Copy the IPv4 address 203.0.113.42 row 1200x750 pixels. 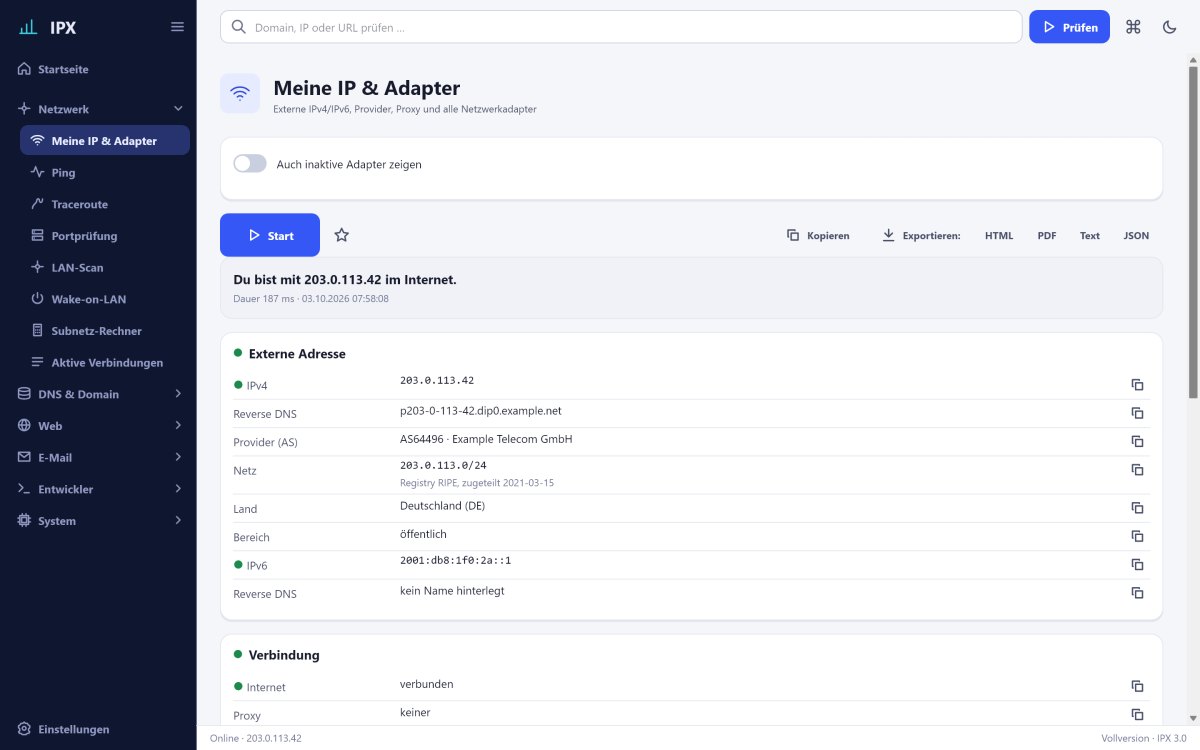click(x=1137, y=385)
